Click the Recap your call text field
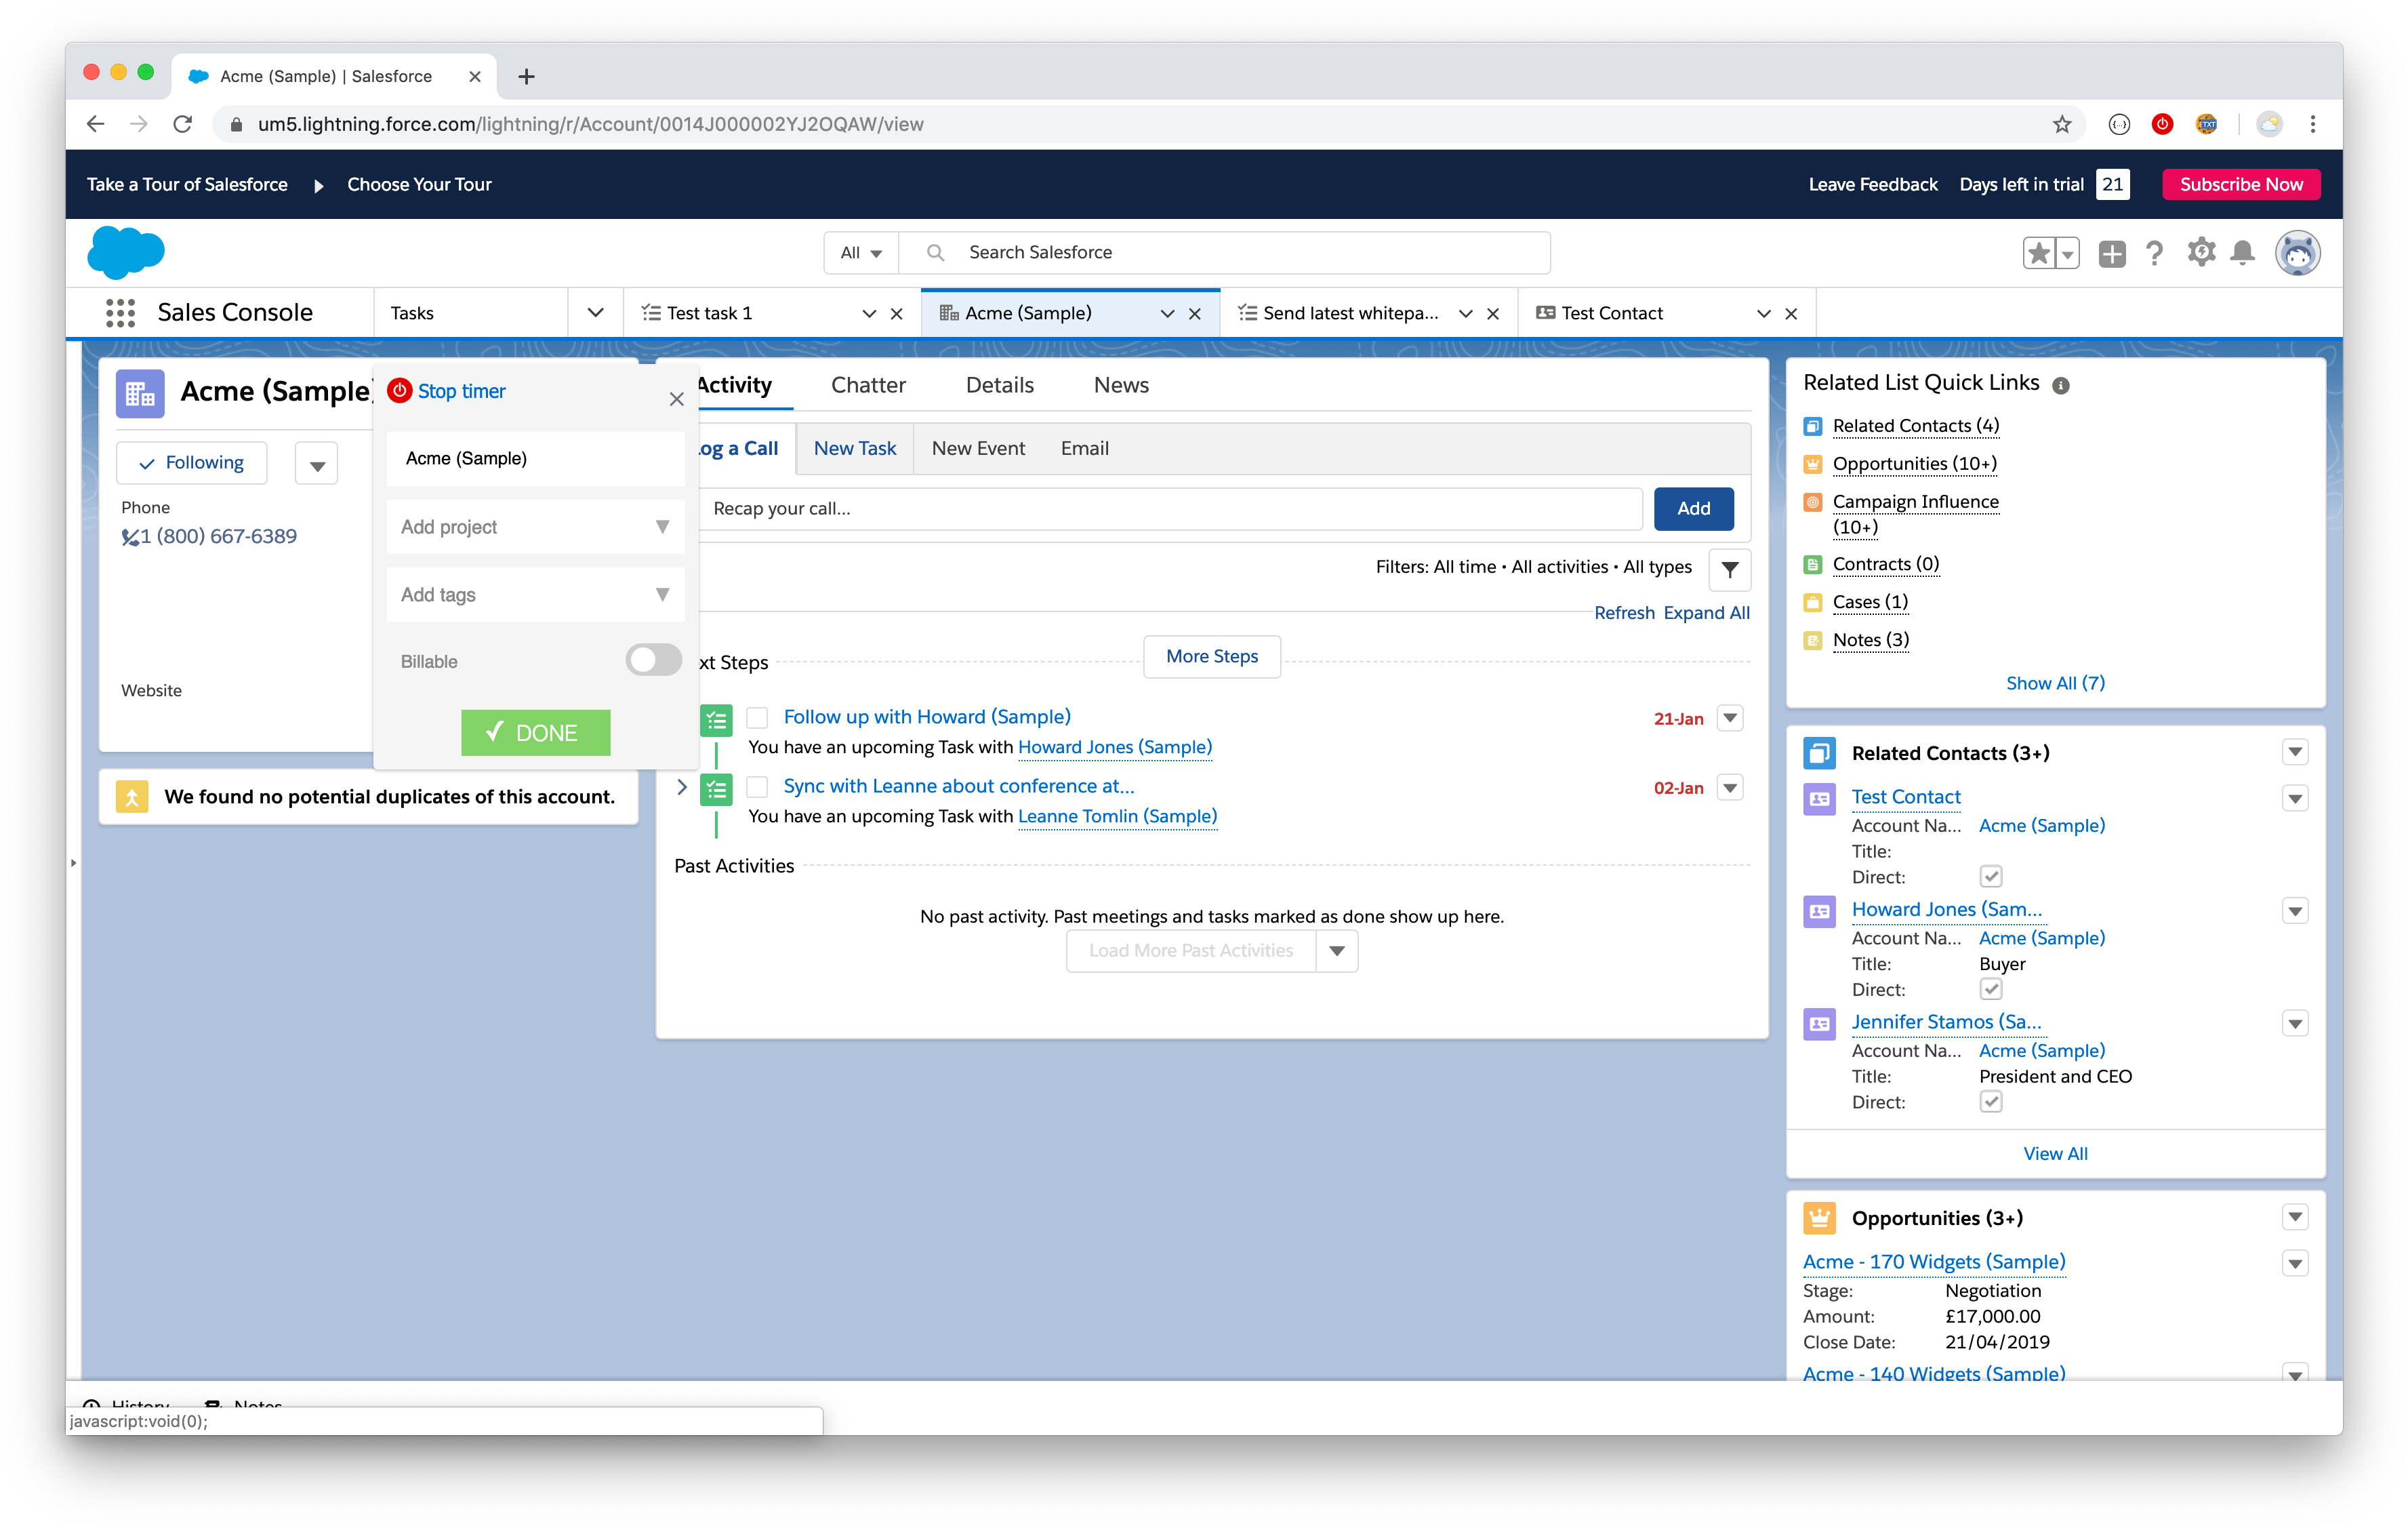 pos(1170,509)
